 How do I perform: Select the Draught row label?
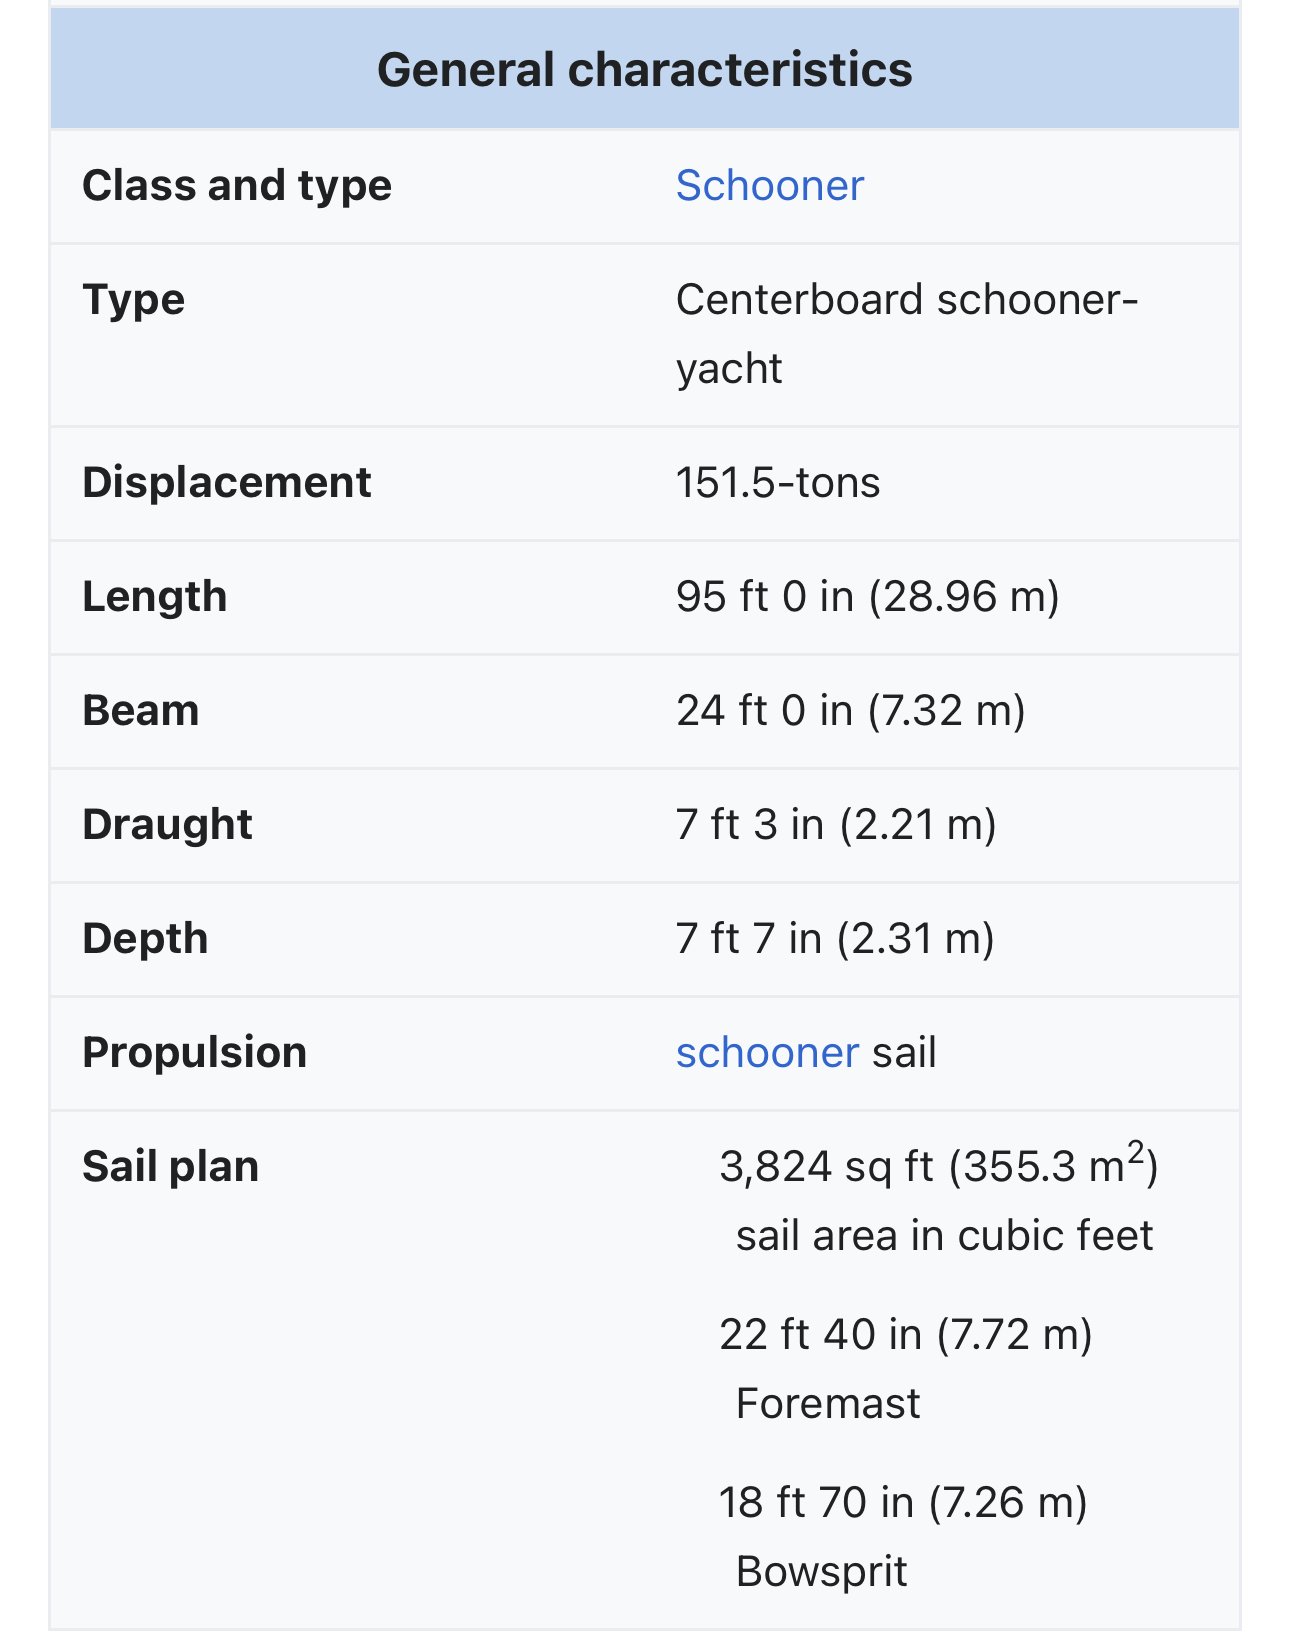coord(167,825)
